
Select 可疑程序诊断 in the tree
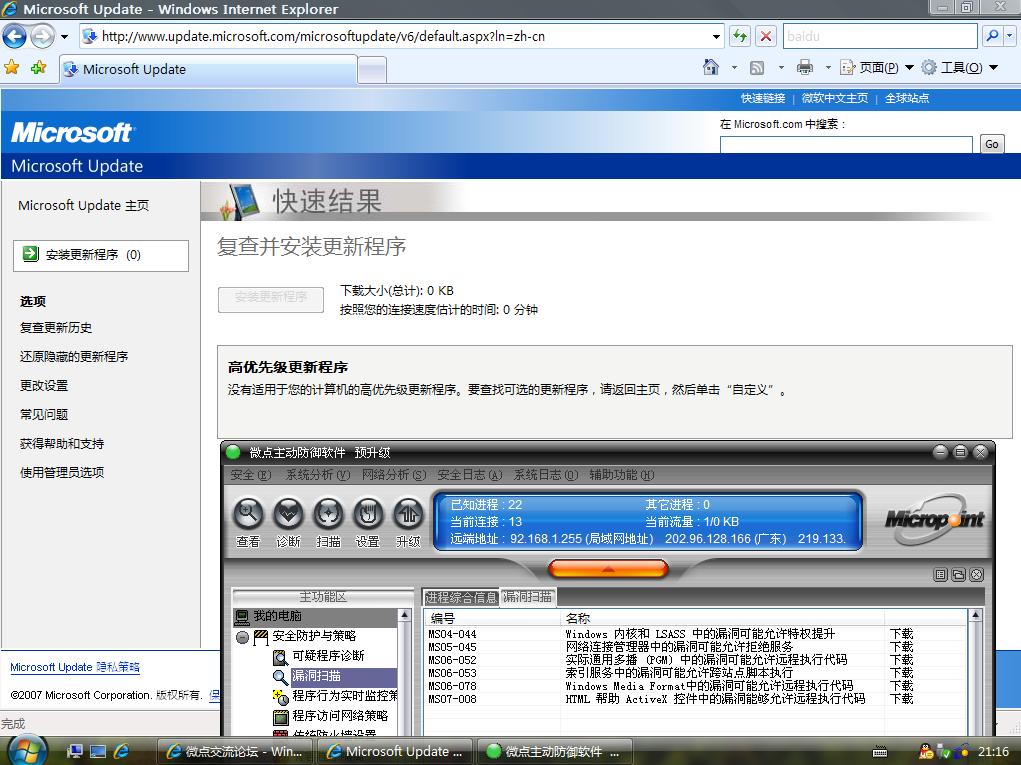coord(328,656)
